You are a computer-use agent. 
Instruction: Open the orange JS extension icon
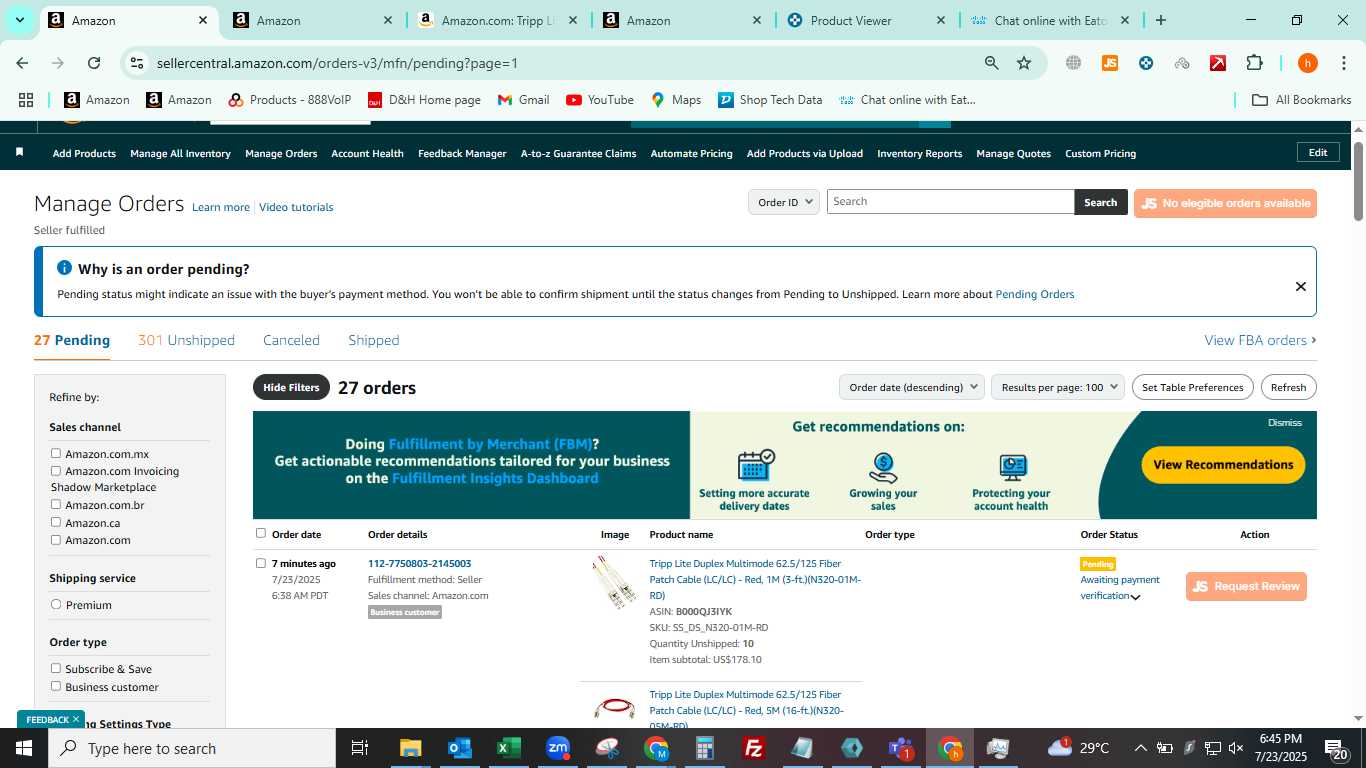tap(1110, 63)
